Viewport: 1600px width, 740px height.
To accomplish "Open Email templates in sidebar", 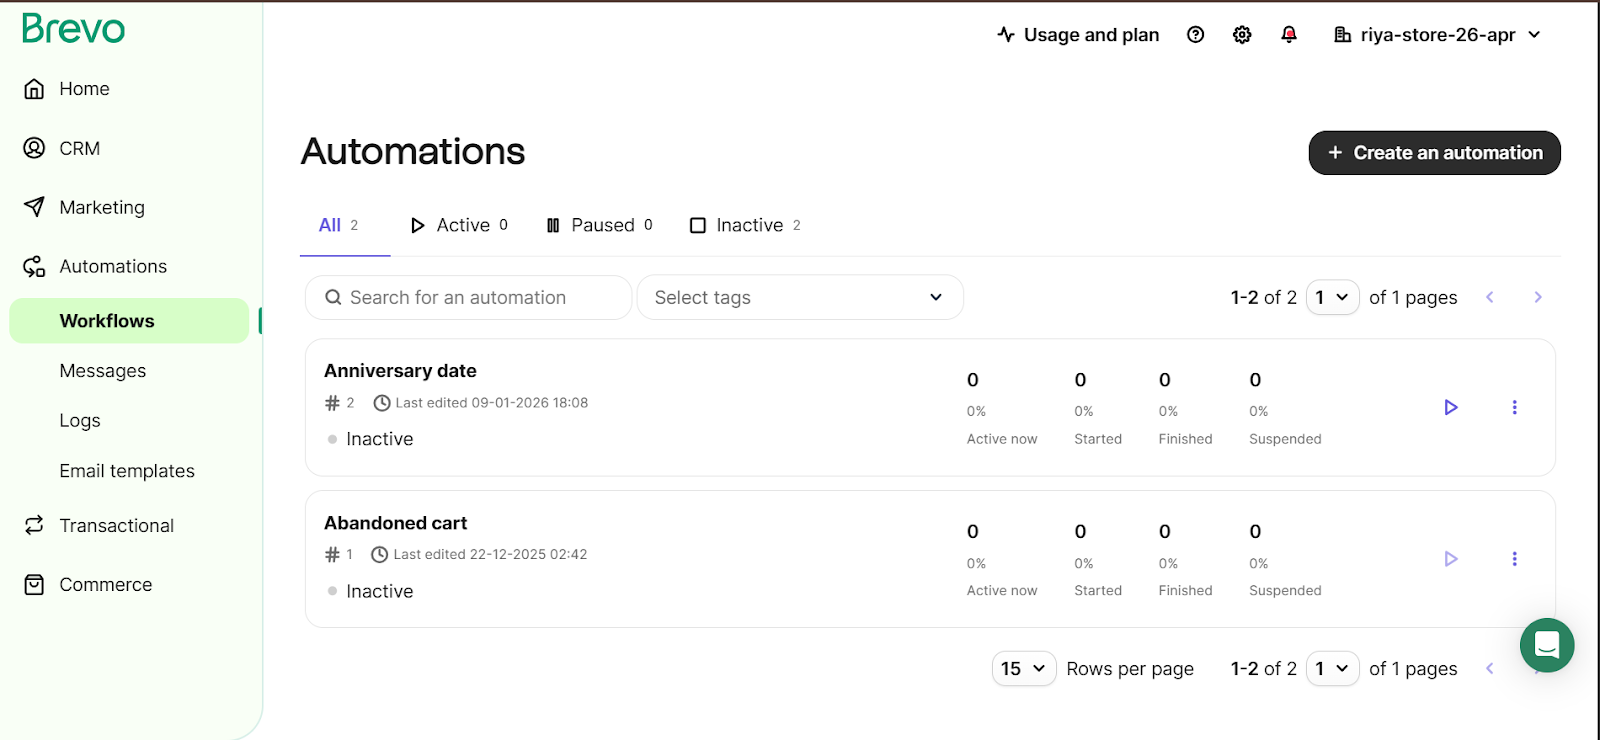I will click(x=127, y=471).
